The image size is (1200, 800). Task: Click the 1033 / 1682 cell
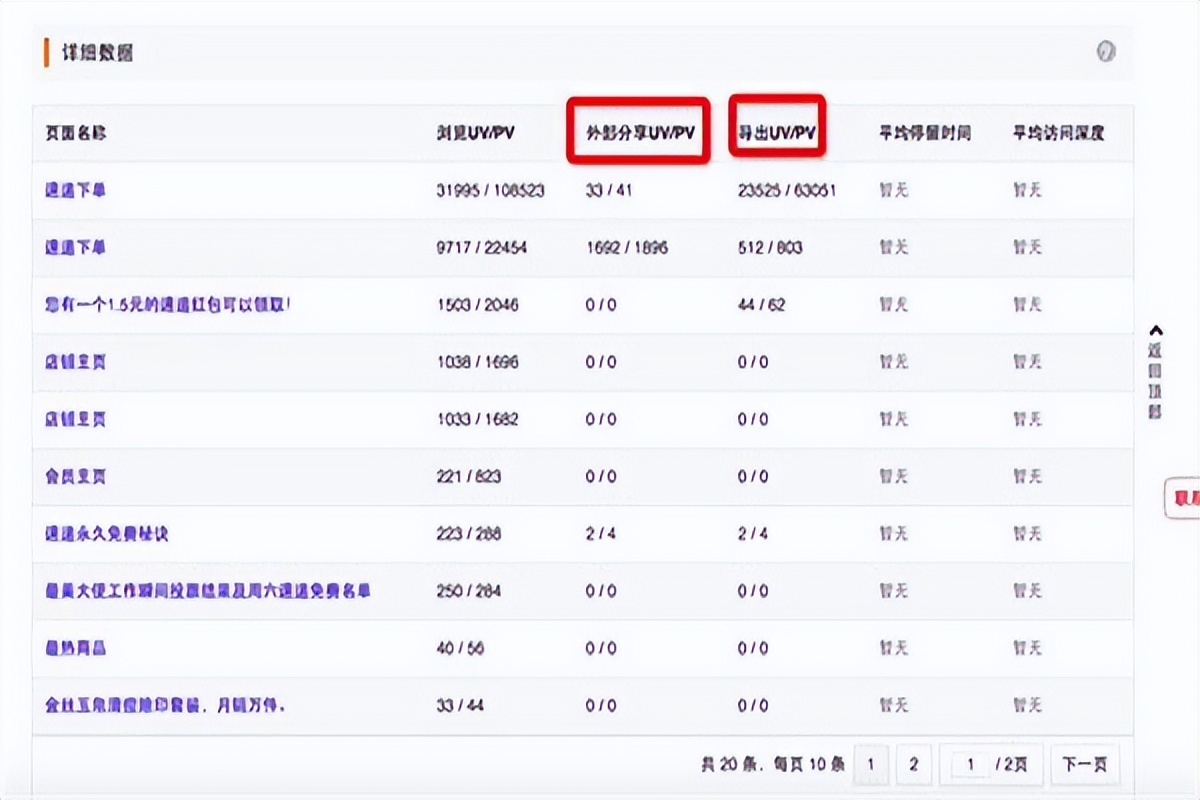477,419
